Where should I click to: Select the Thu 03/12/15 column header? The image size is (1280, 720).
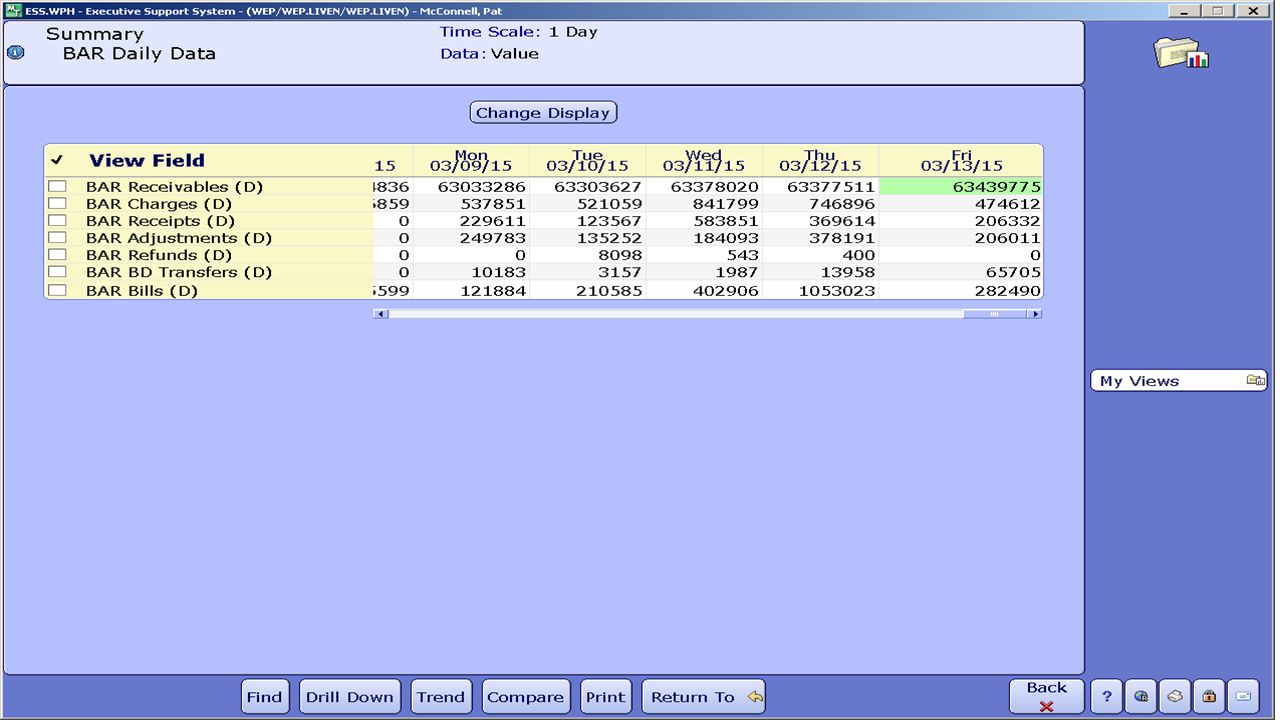820,161
